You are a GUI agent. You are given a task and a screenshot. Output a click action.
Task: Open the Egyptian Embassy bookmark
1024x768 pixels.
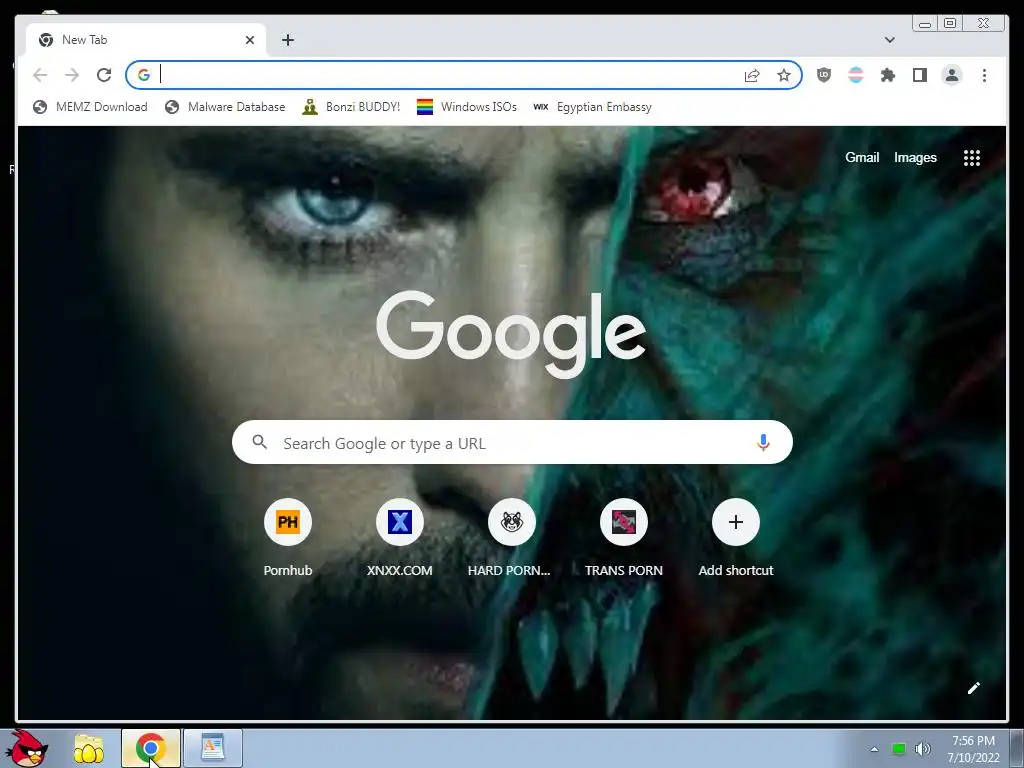pos(592,106)
